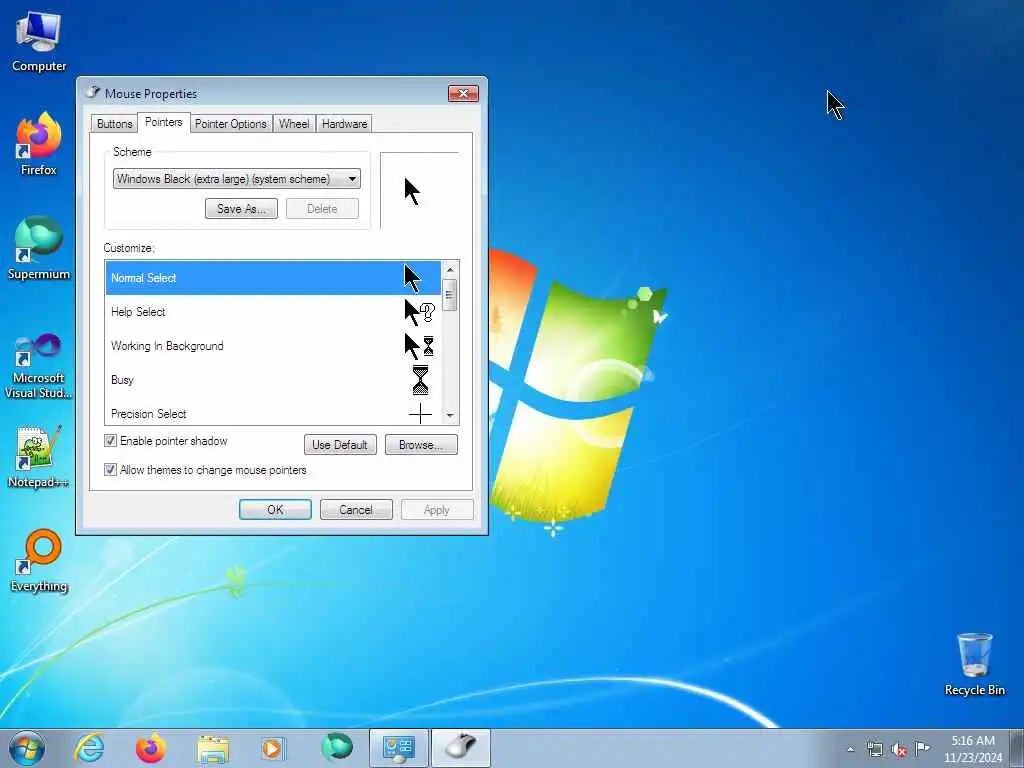
Task: Open Supermium from the taskbar
Action: 336,748
